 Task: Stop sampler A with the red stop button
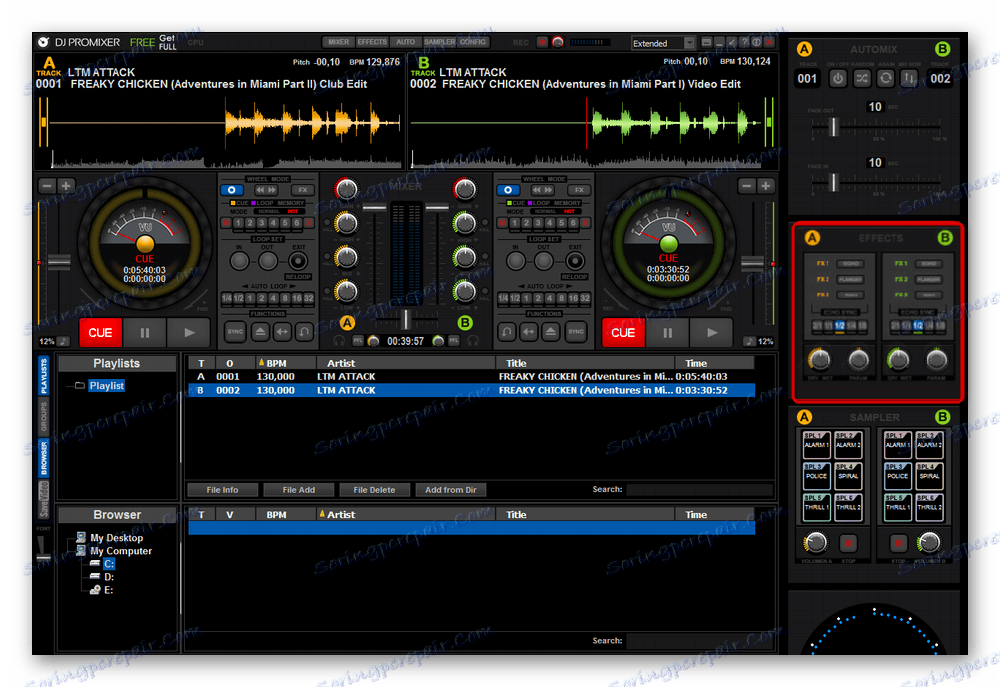coord(848,543)
